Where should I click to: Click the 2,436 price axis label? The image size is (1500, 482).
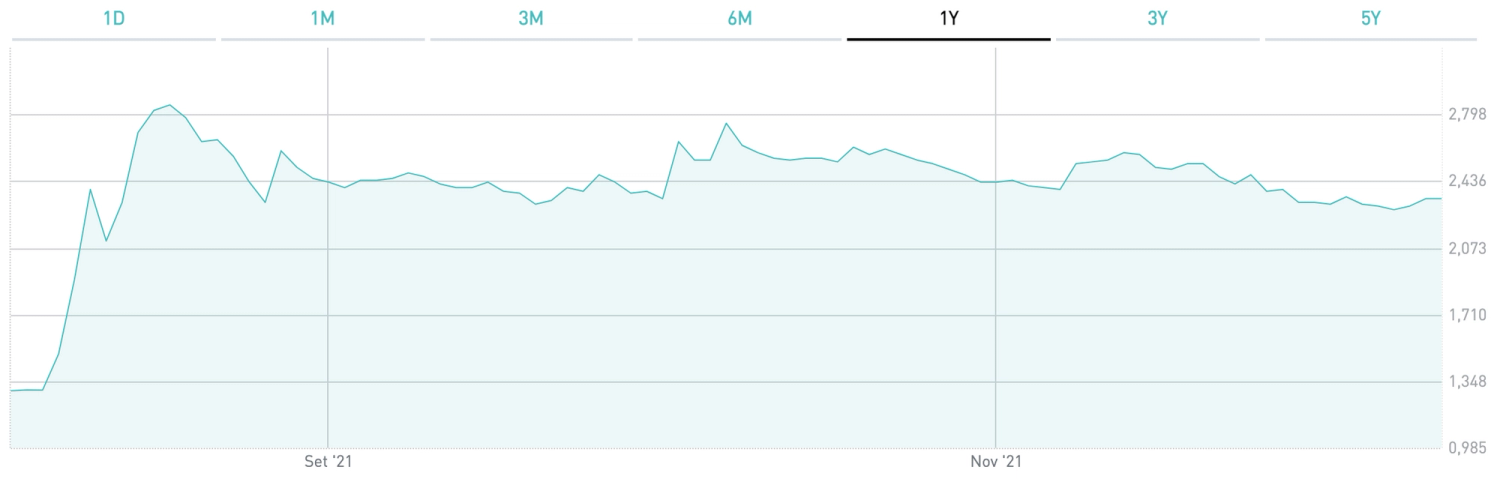(1467, 182)
